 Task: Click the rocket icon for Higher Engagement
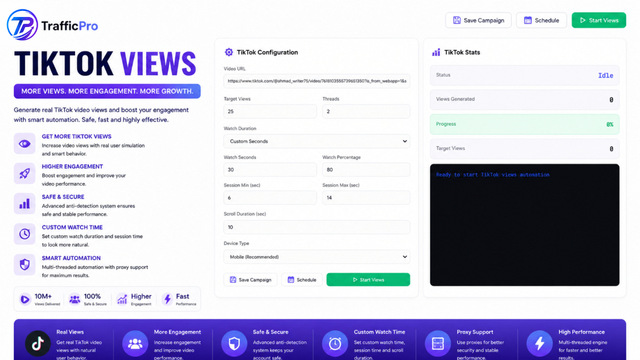[24, 173]
